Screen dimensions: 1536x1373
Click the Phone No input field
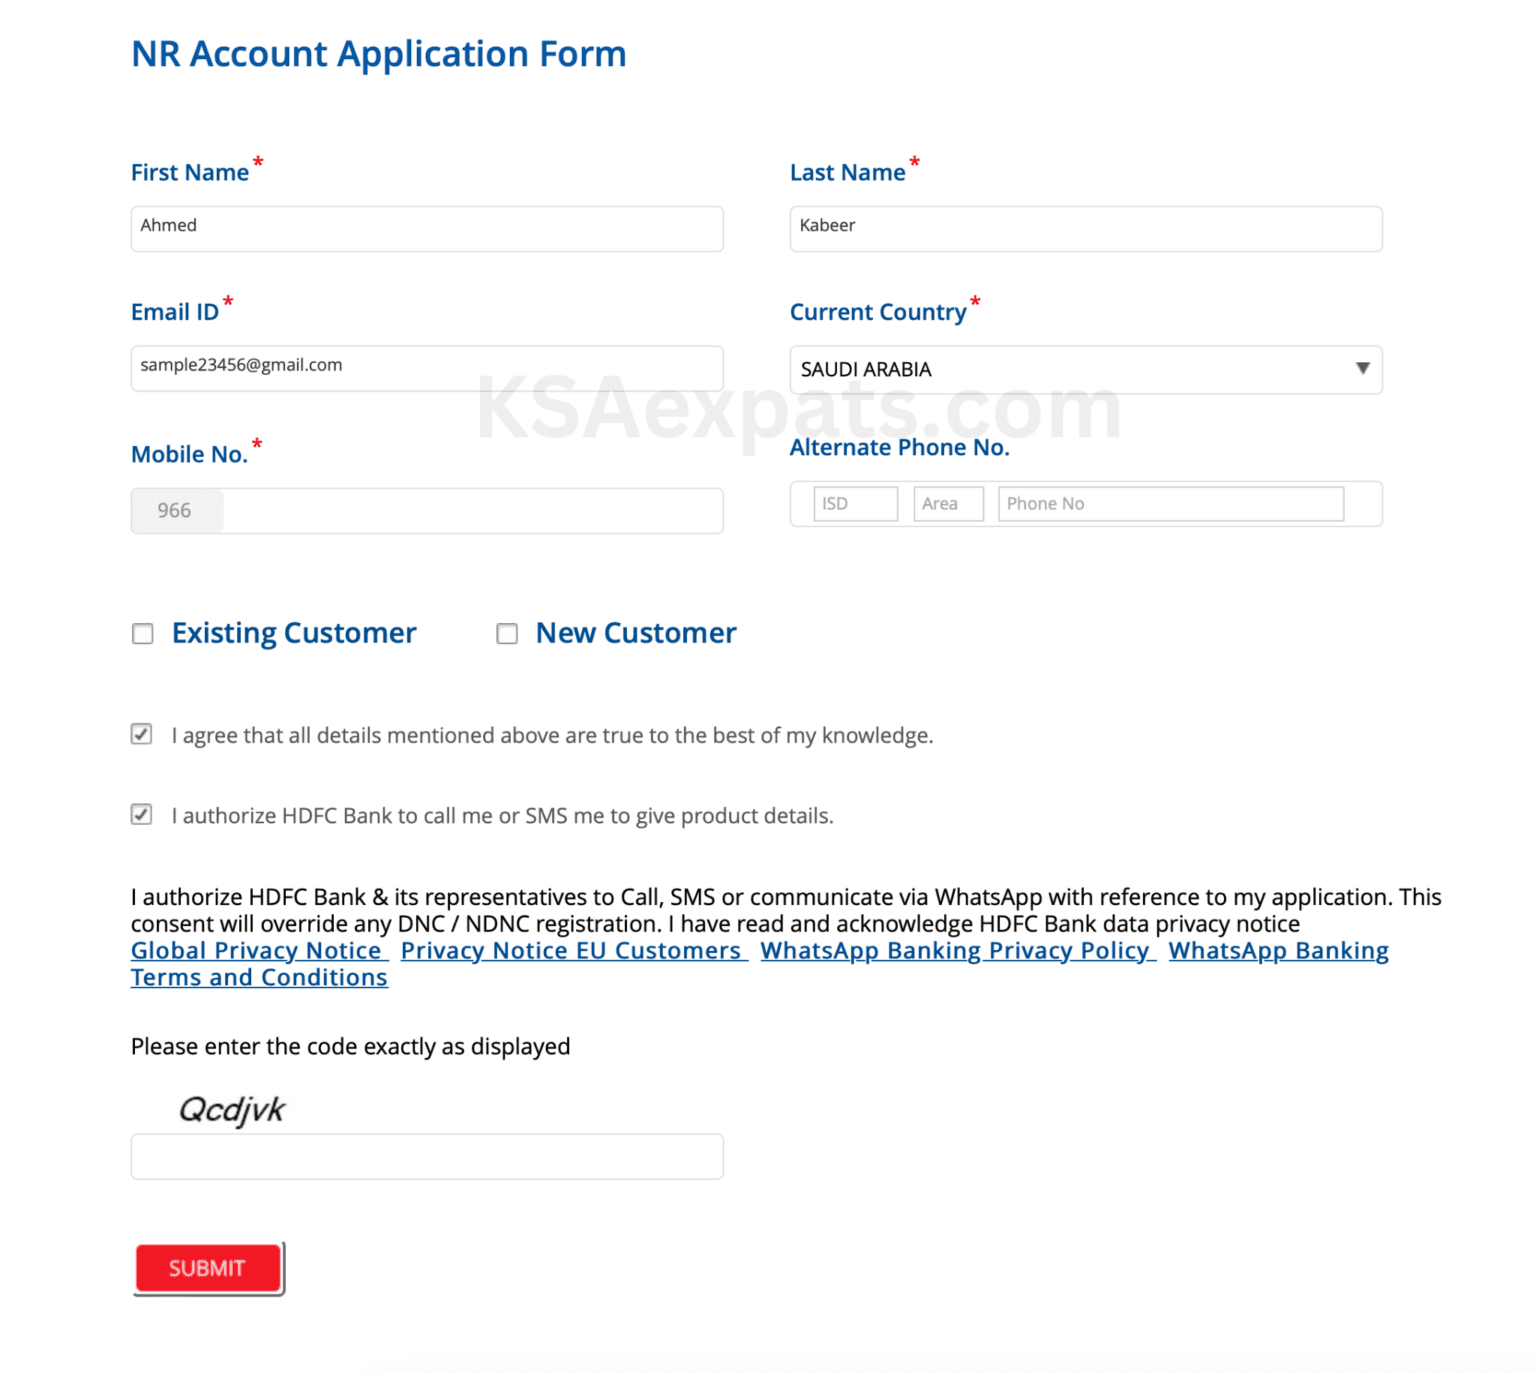(1170, 503)
